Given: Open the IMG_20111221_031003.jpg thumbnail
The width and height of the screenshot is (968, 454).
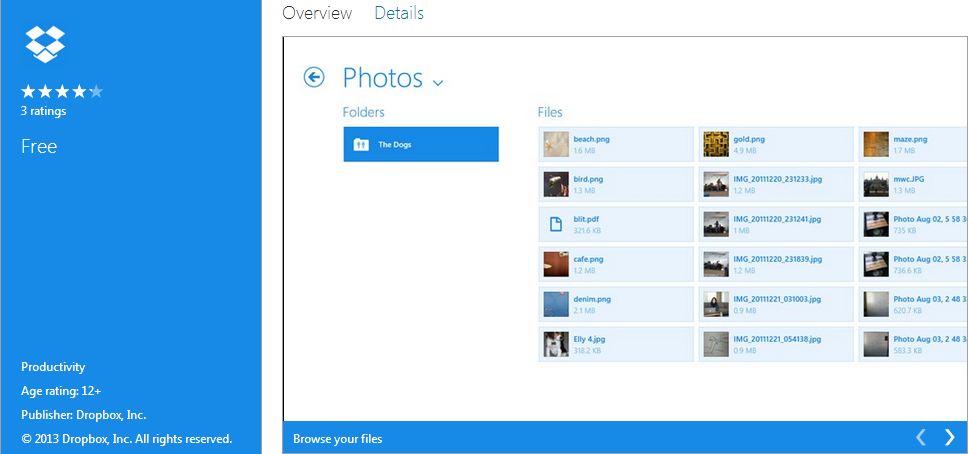Looking at the screenshot, I should [x=716, y=305].
